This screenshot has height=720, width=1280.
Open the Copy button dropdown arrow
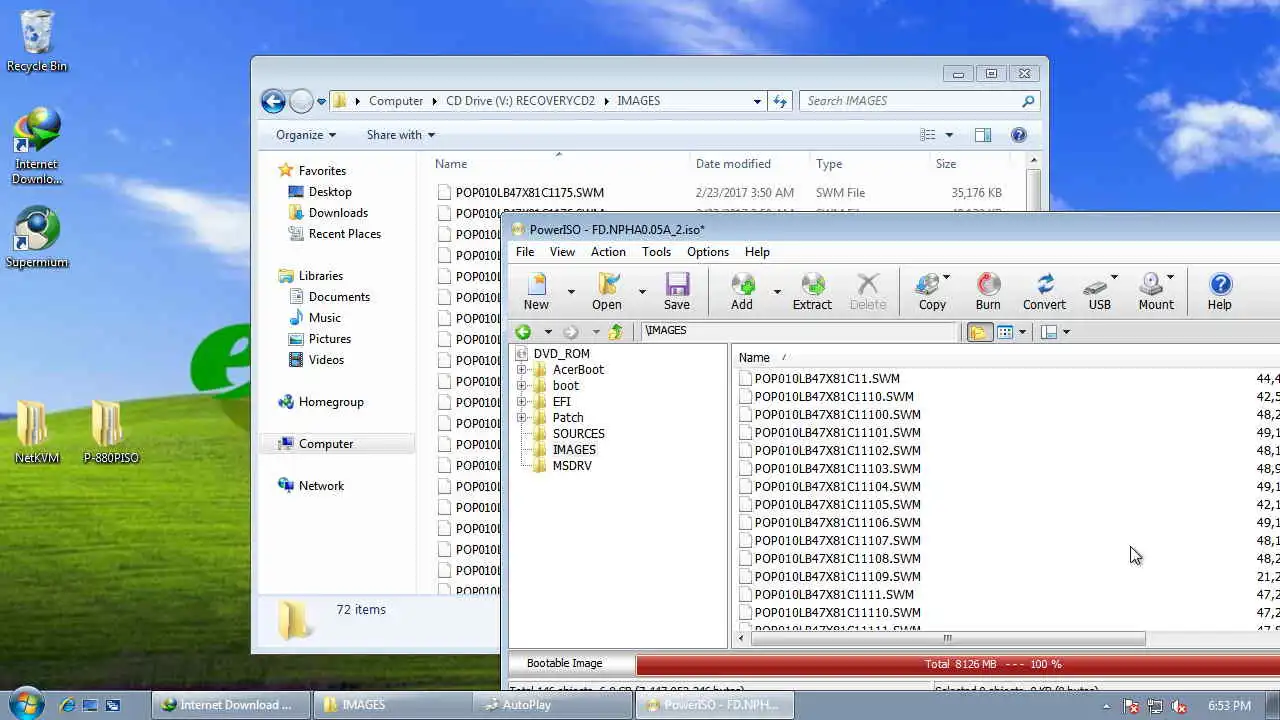pos(946,278)
